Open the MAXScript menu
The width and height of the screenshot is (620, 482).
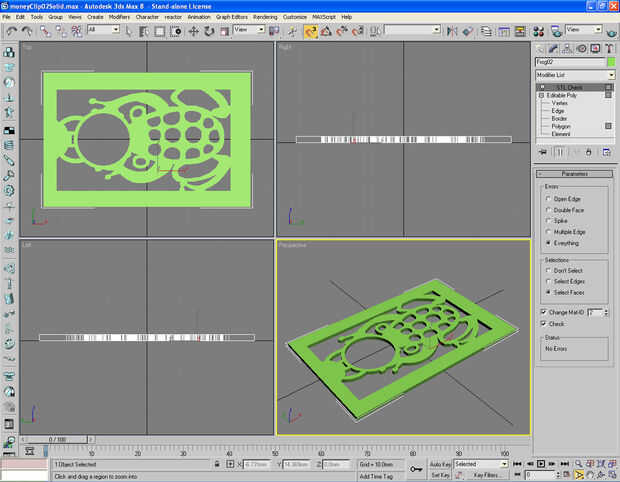(x=324, y=17)
